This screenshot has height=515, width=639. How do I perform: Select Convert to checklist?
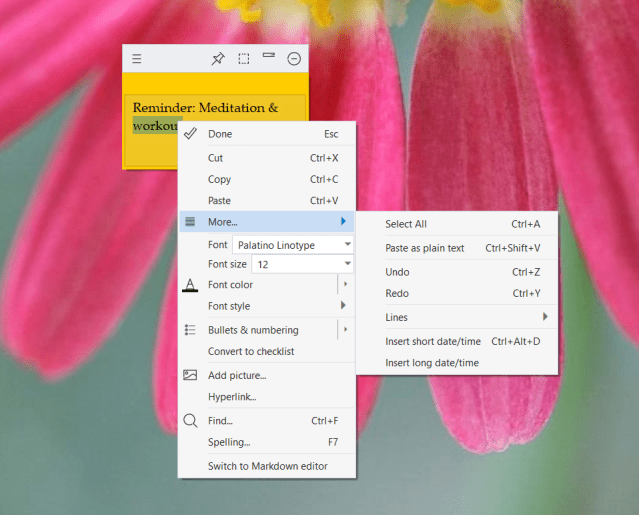[267, 351]
